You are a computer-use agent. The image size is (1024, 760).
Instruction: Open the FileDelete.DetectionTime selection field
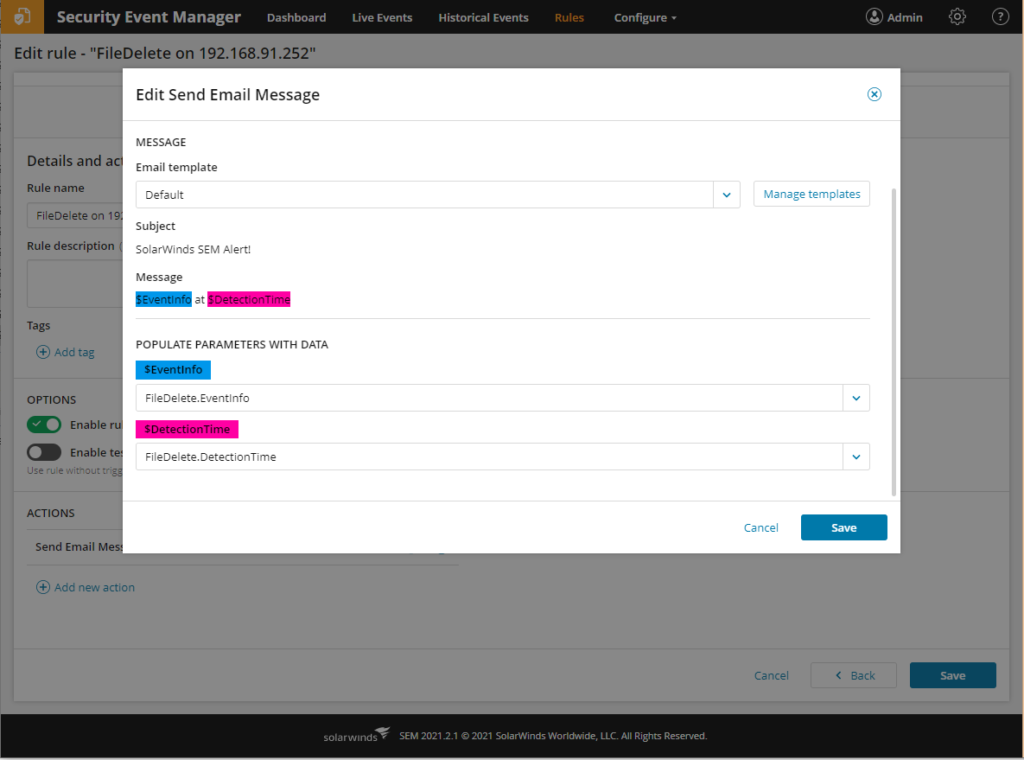tap(502, 457)
